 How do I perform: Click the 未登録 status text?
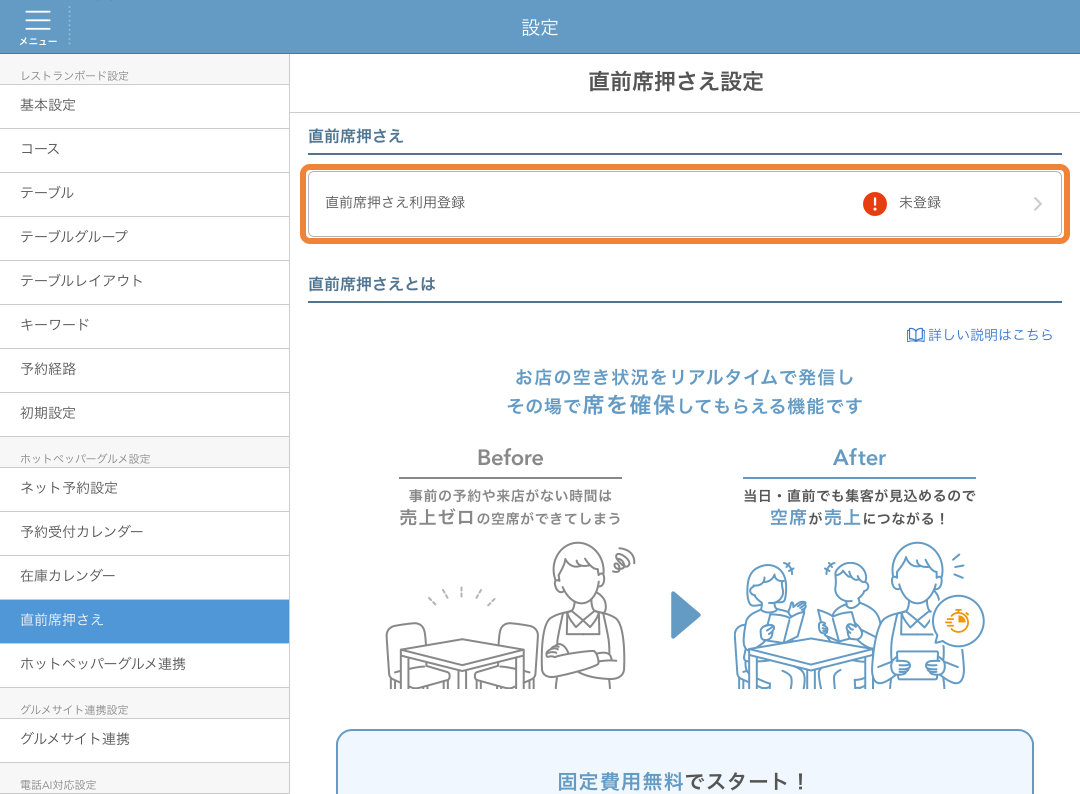(x=920, y=203)
